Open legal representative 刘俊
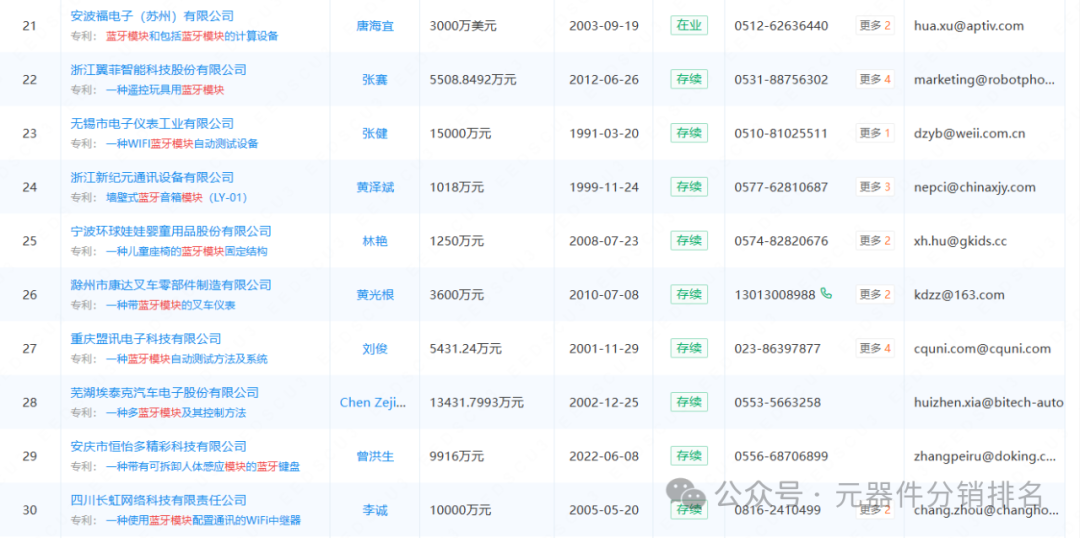 pyautogui.click(x=375, y=348)
